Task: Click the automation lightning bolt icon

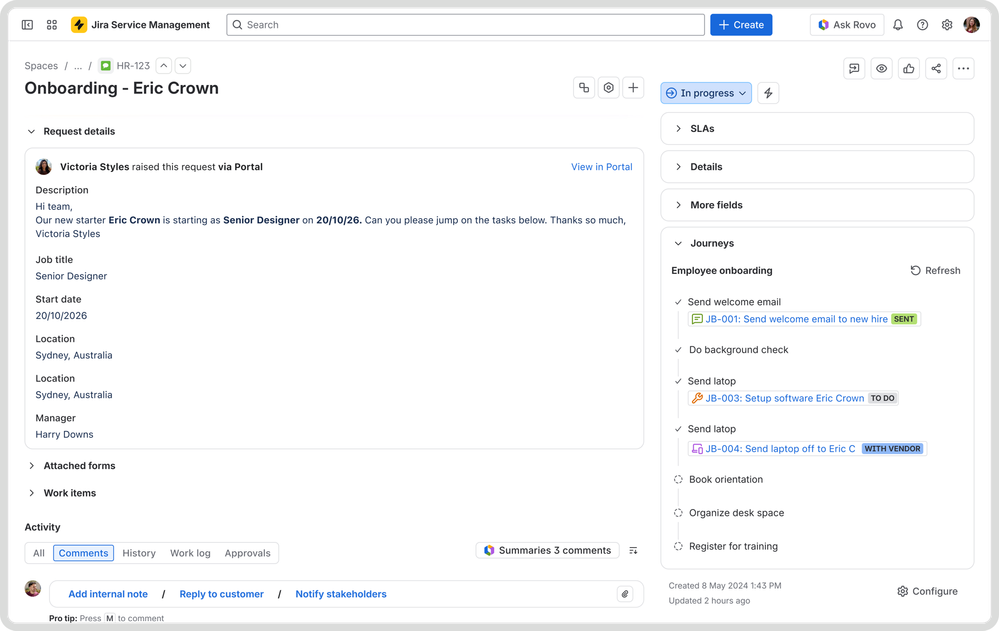Action: (768, 93)
